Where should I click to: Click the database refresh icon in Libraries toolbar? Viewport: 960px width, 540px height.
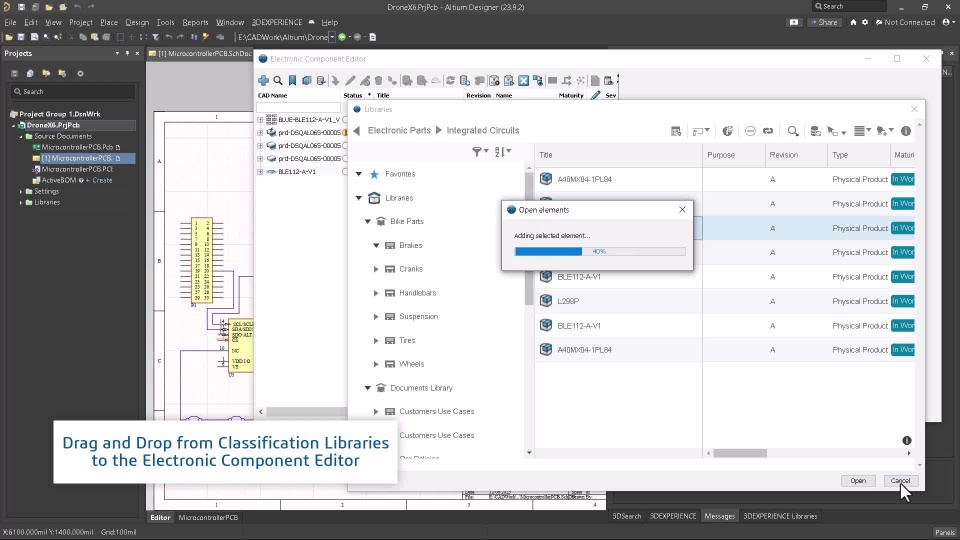(x=816, y=131)
